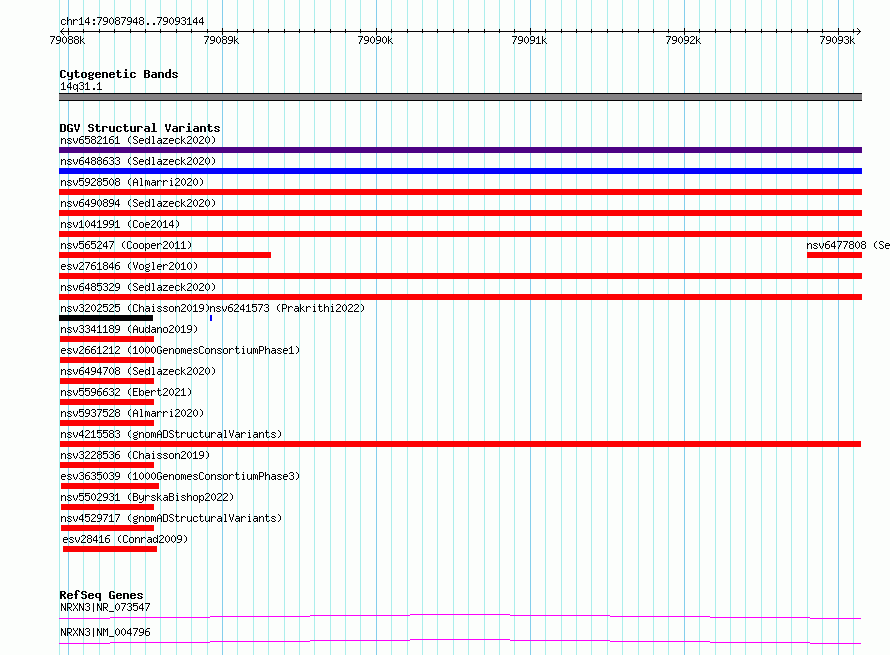Open variant nsv565247 (Cooper2011) label
Viewport: 890px width, 655px height.
tap(126, 245)
